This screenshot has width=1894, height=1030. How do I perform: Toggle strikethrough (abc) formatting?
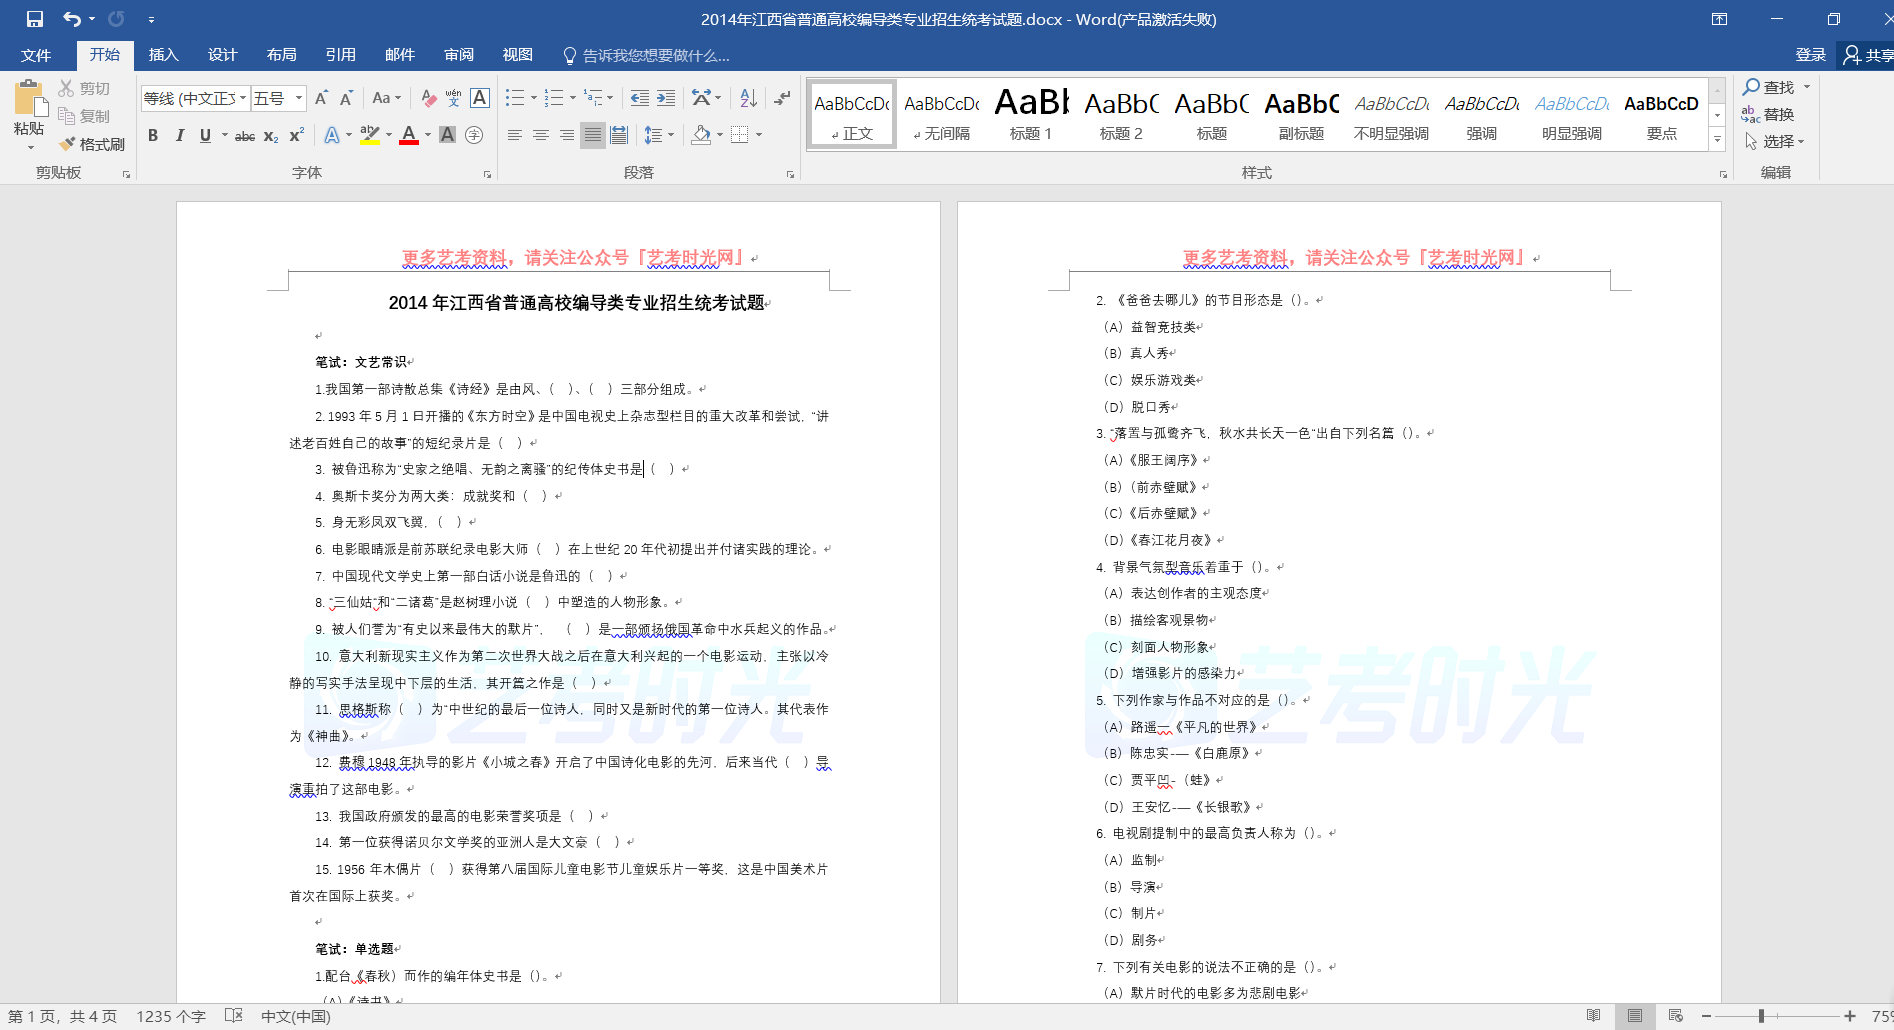[245, 136]
